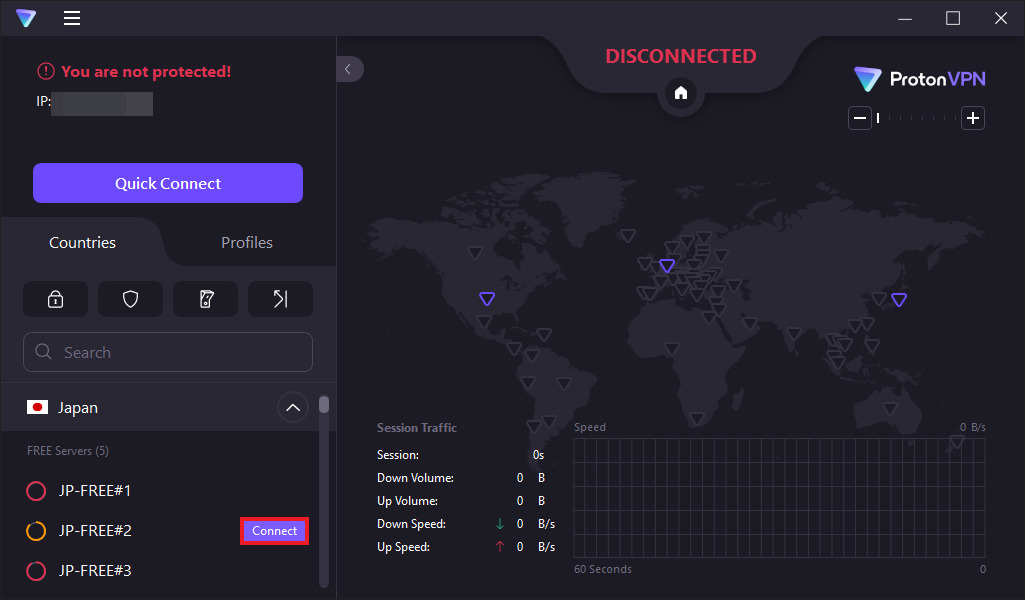Connect to the JP-FREE#2 server
This screenshot has width=1025, height=600.
click(275, 531)
